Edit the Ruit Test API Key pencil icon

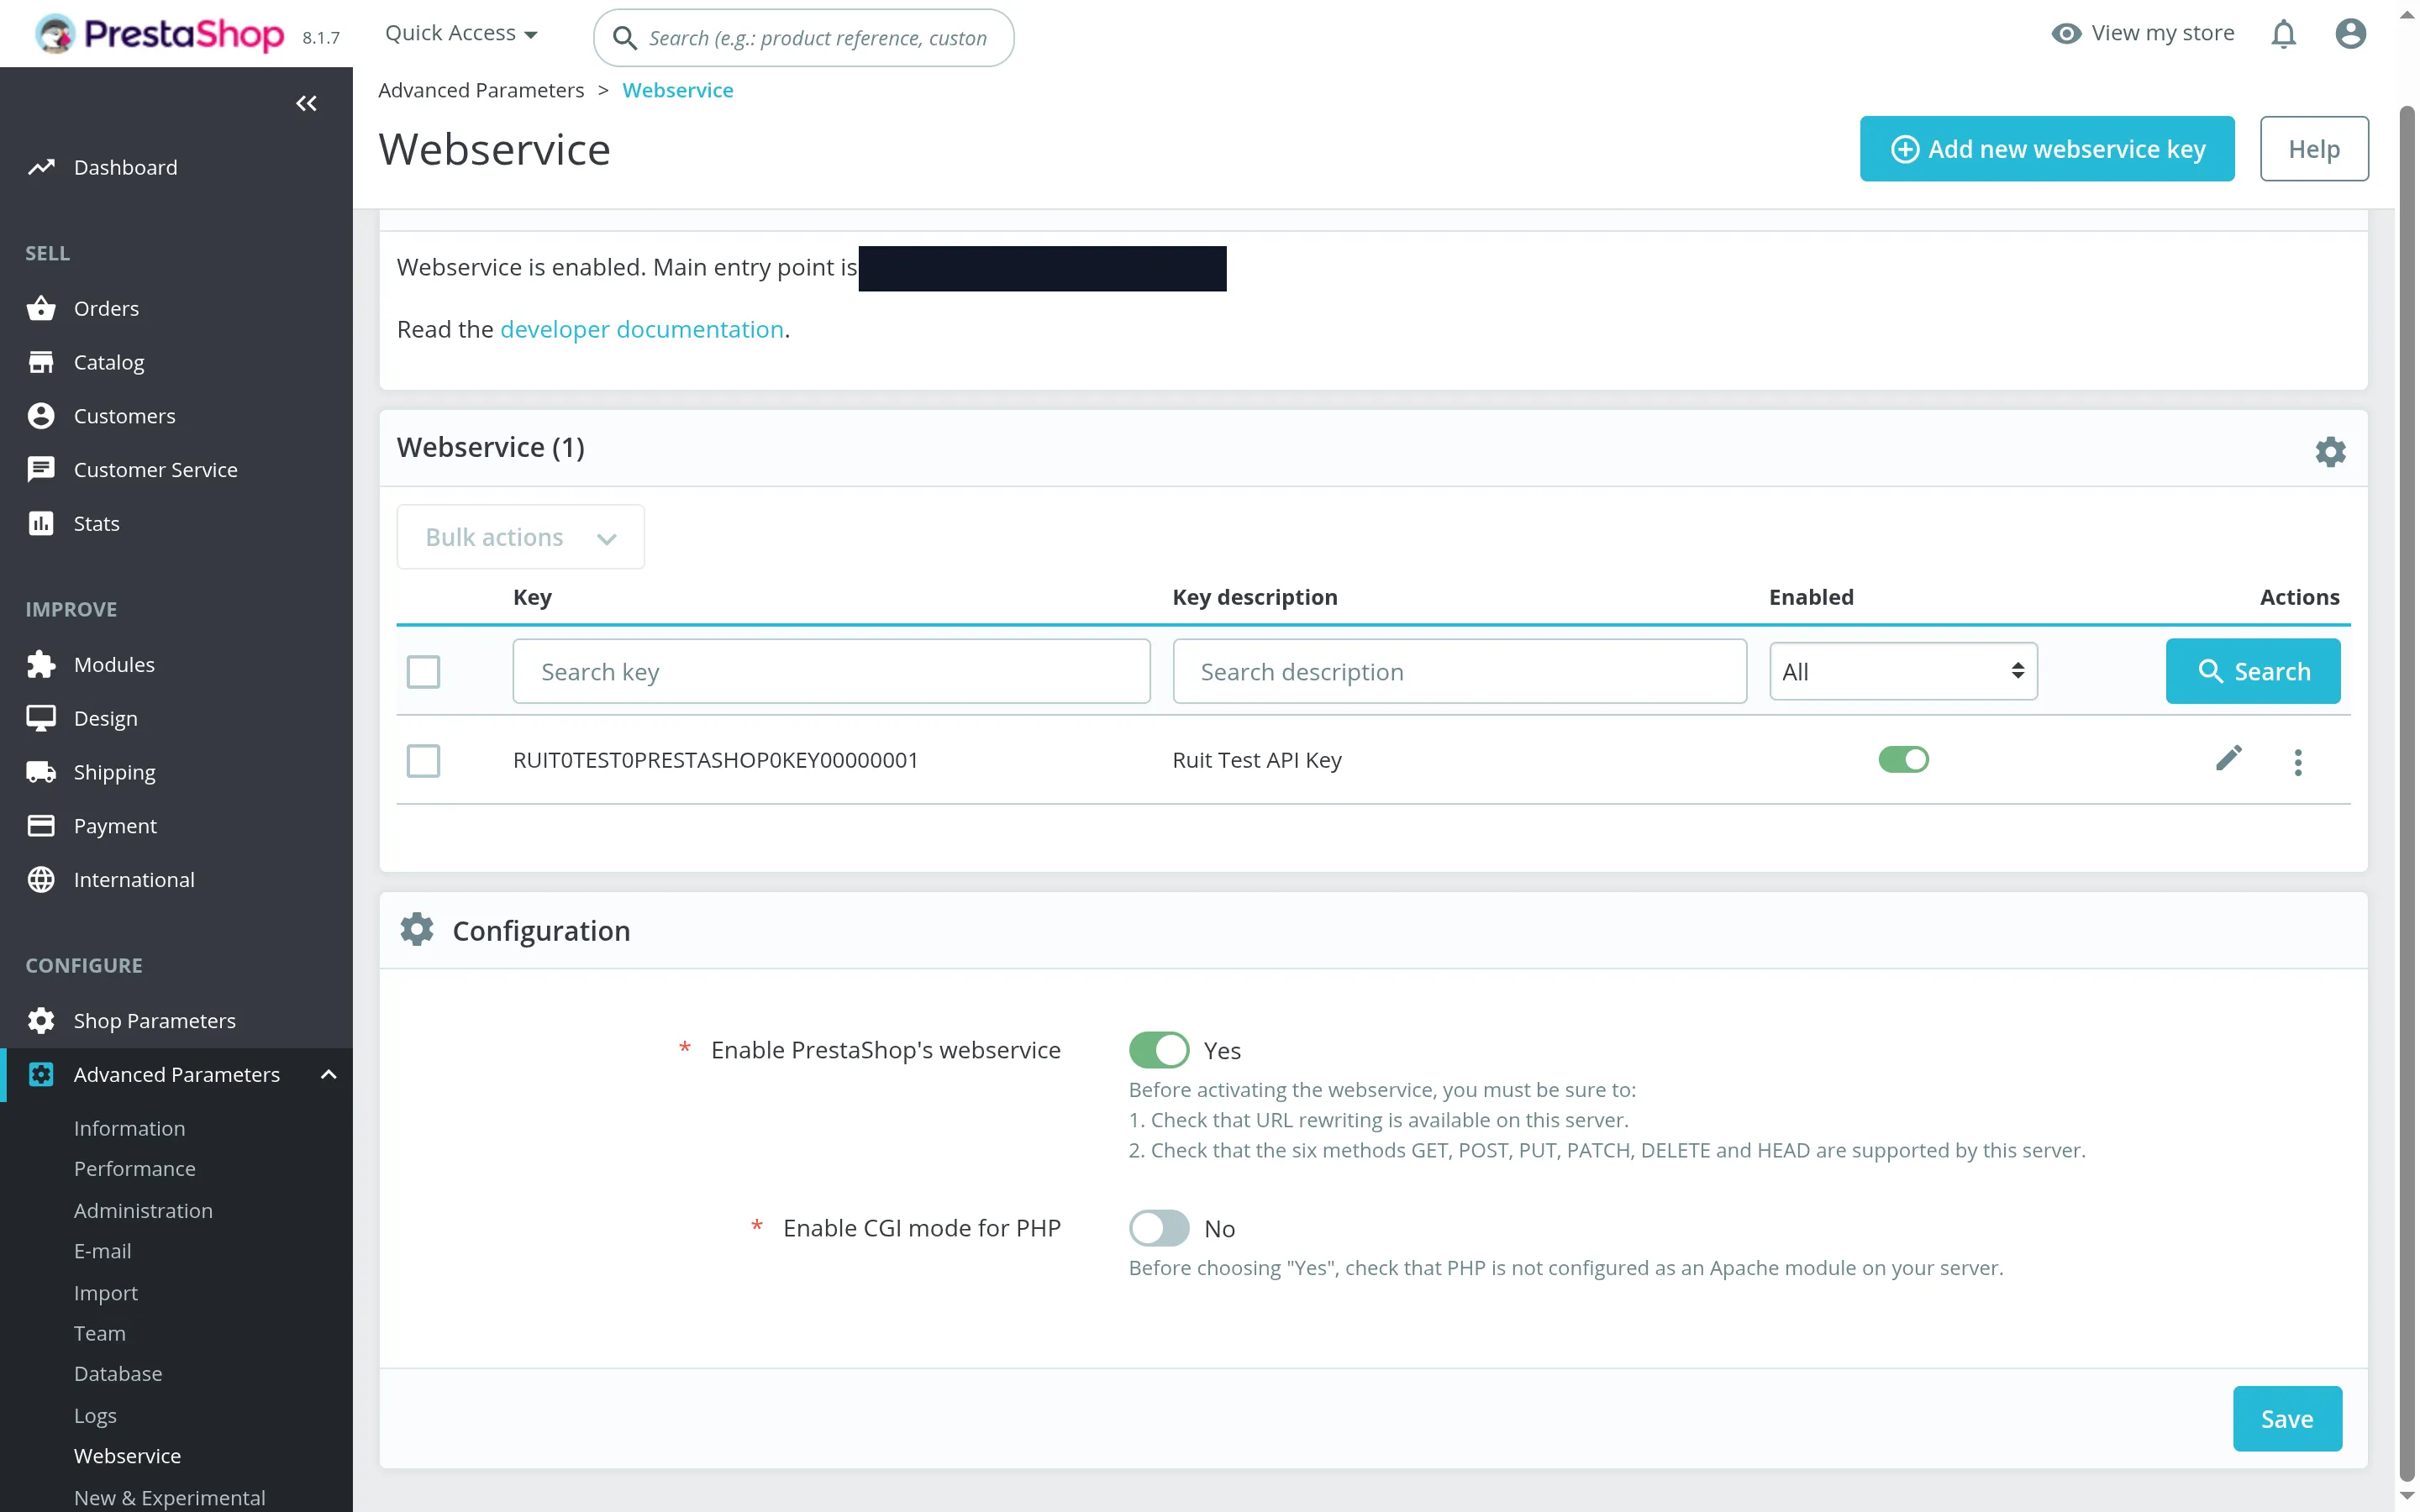pos(2228,758)
